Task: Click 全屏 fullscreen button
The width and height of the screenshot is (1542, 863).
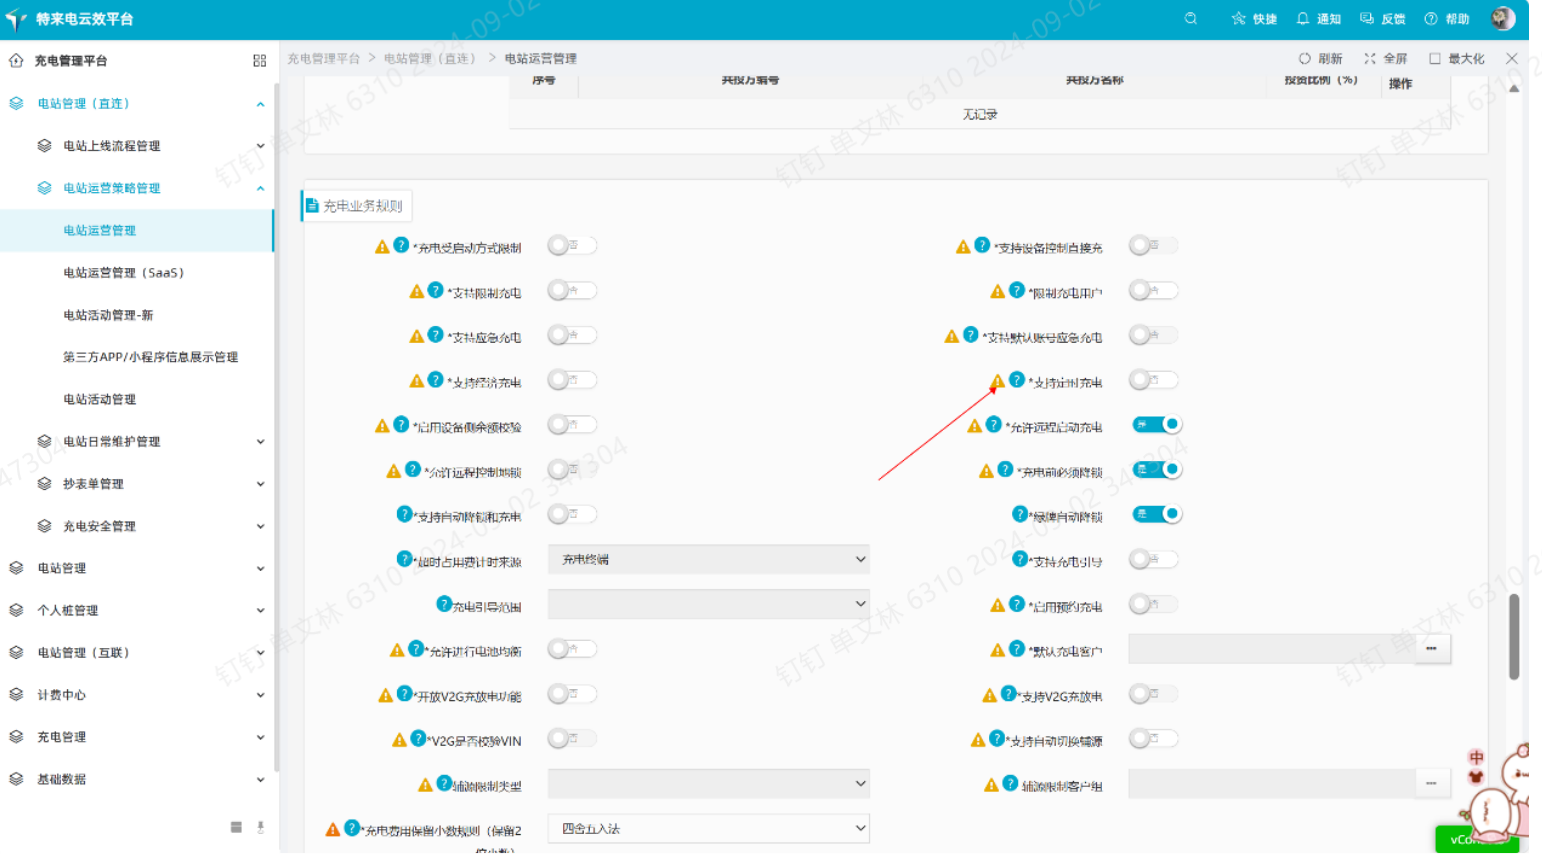Action: coord(1385,59)
